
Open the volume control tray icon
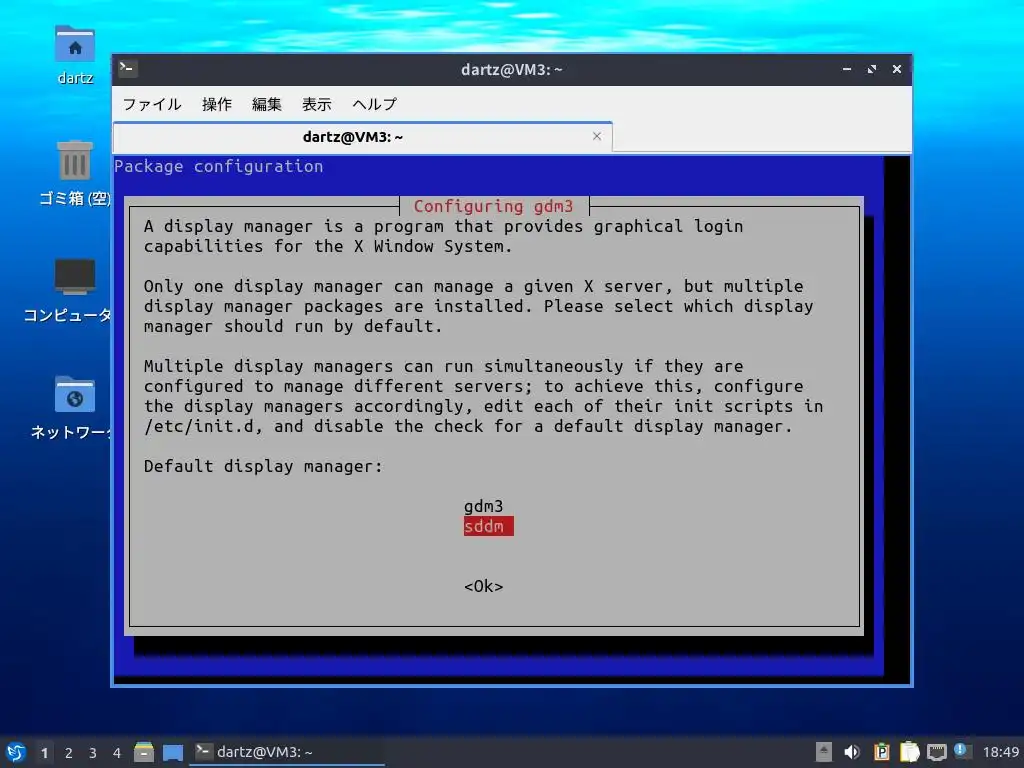click(x=852, y=752)
